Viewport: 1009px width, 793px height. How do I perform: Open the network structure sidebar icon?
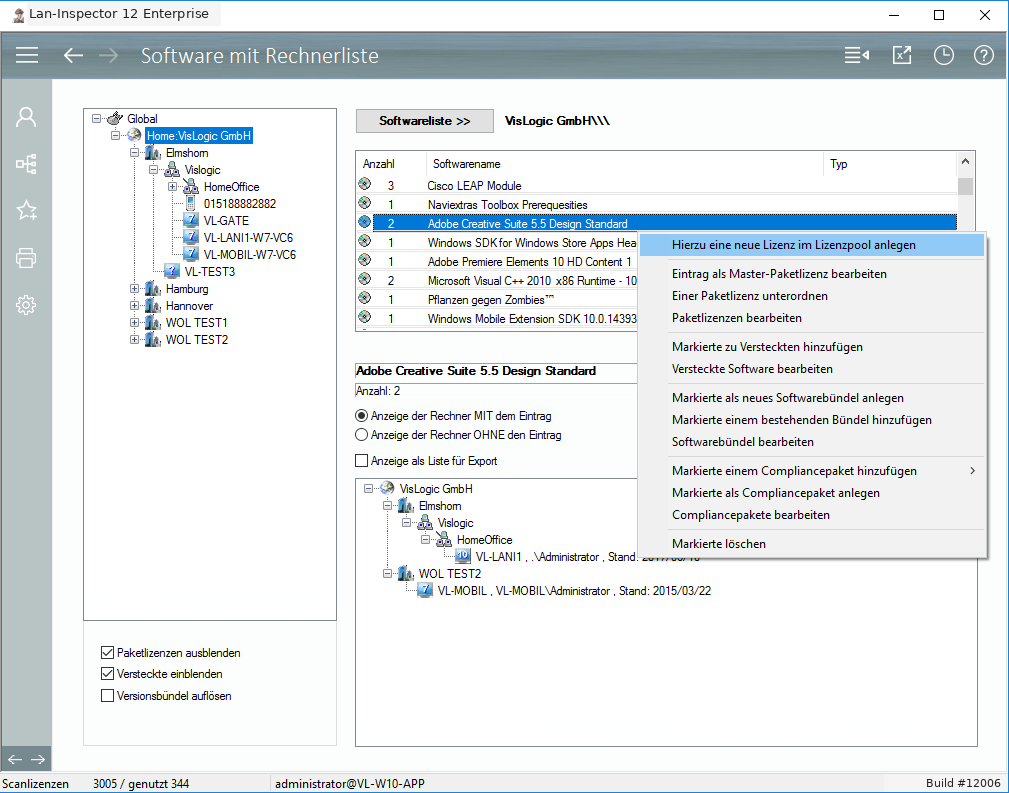coord(26,163)
